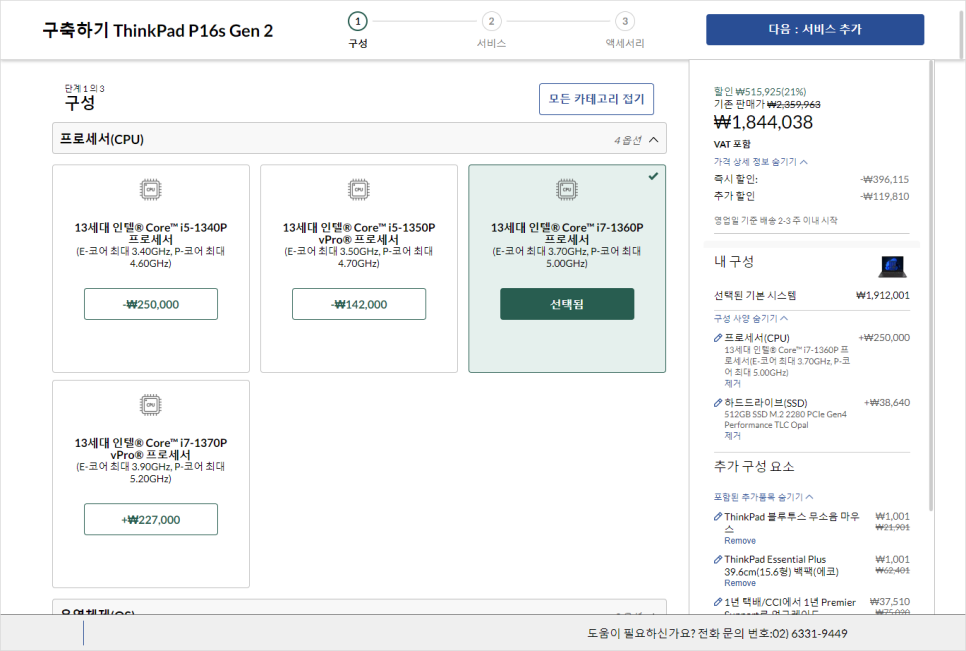
Task: Click the green checkmark on the selected i7-1360P card
Action: (x=653, y=176)
